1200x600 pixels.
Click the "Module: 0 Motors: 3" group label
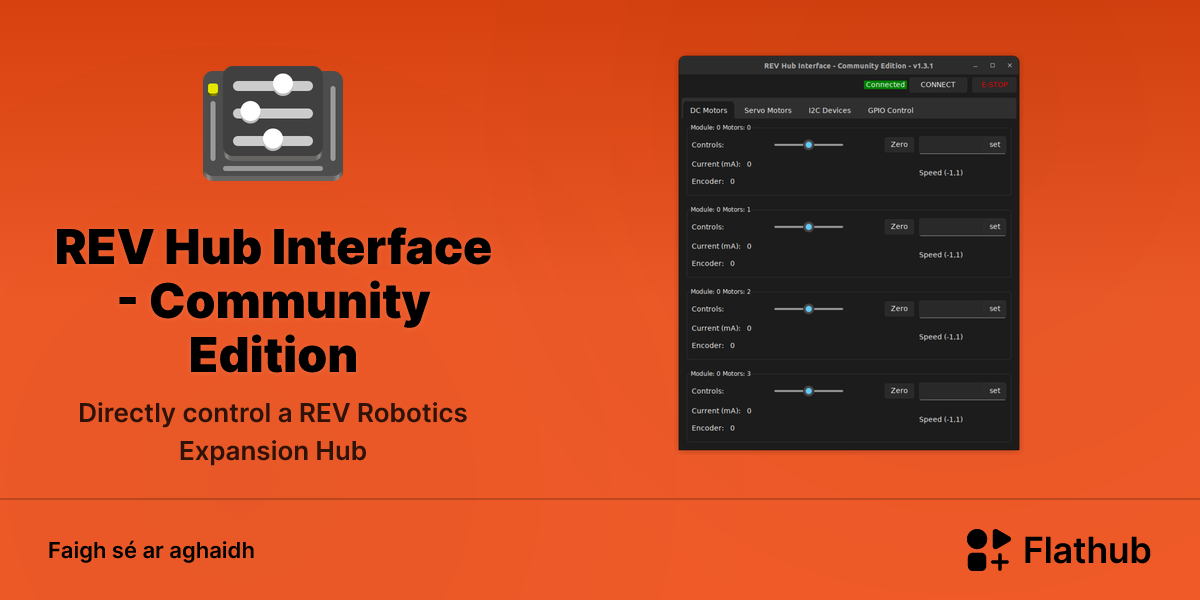point(720,374)
